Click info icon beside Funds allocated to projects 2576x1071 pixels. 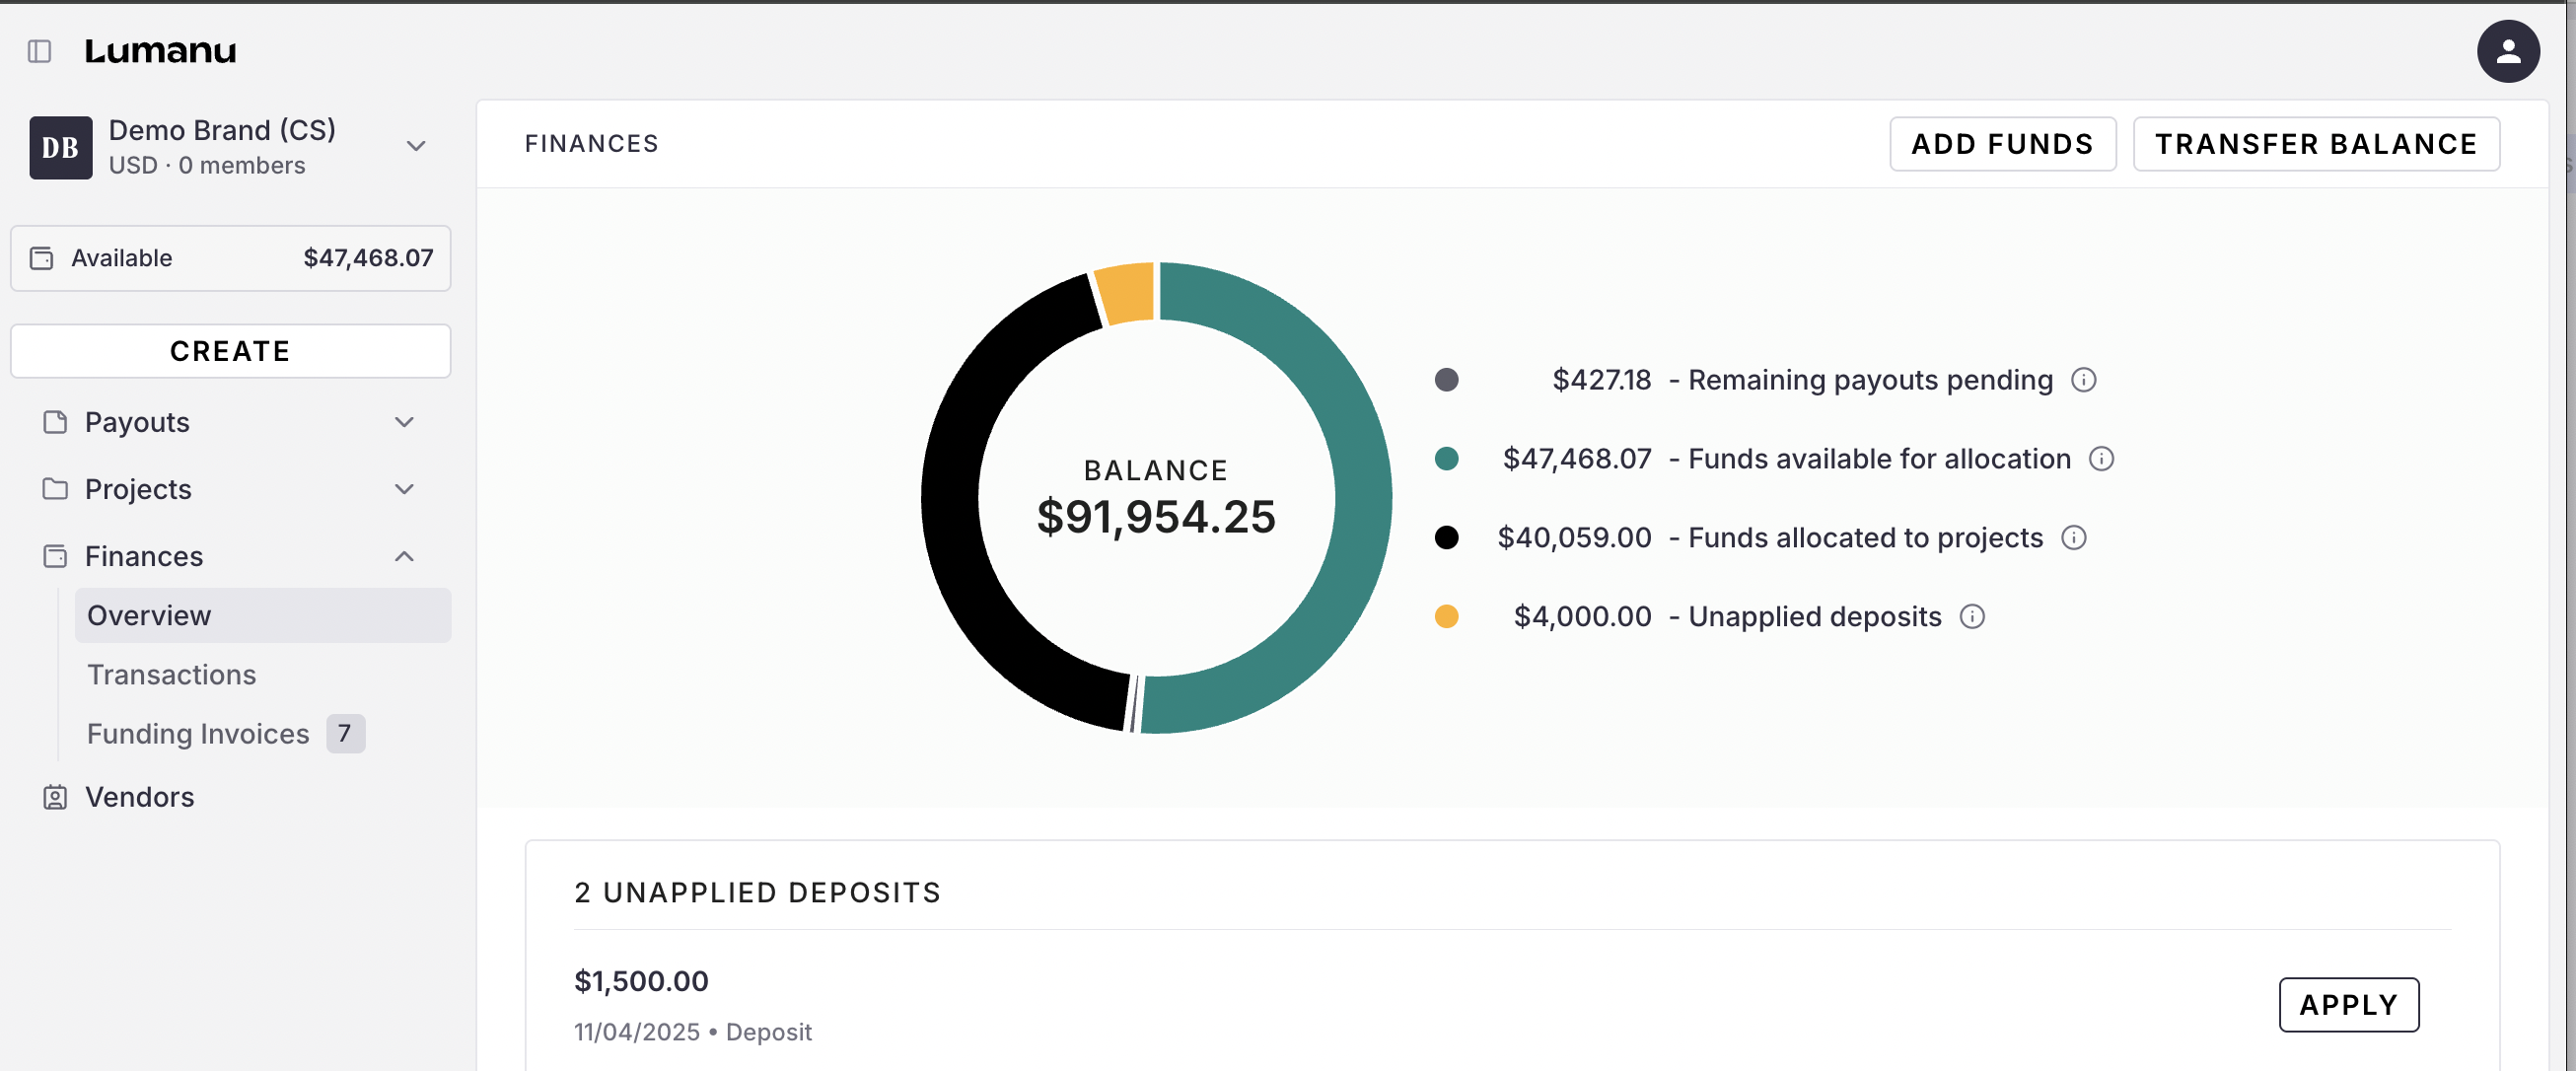pos(2073,538)
